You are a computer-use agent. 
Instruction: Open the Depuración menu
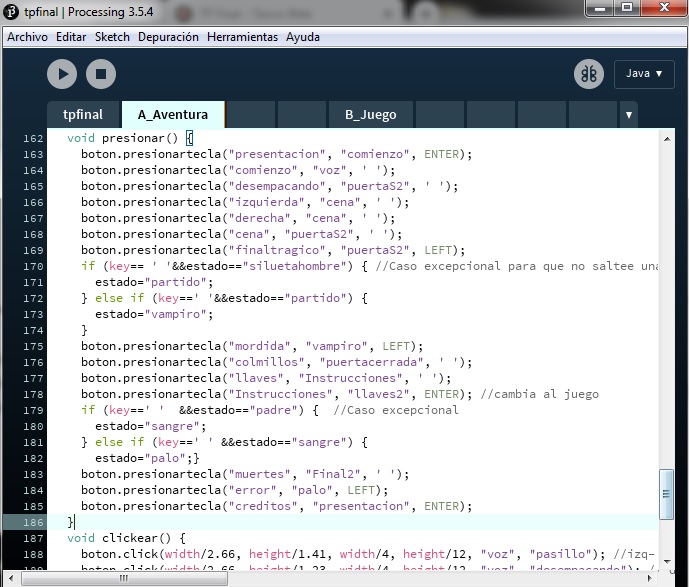pos(168,37)
